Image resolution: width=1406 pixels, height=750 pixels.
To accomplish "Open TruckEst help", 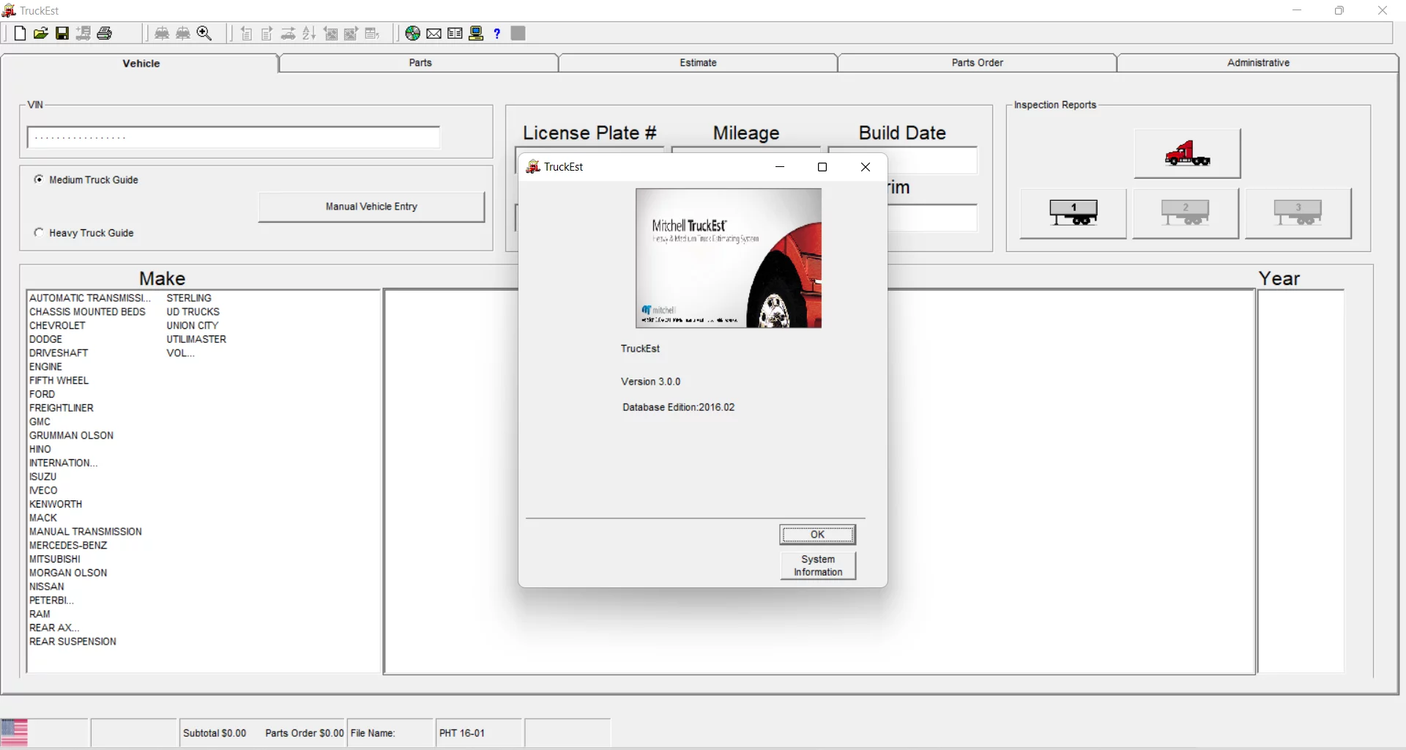I will point(496,33).
